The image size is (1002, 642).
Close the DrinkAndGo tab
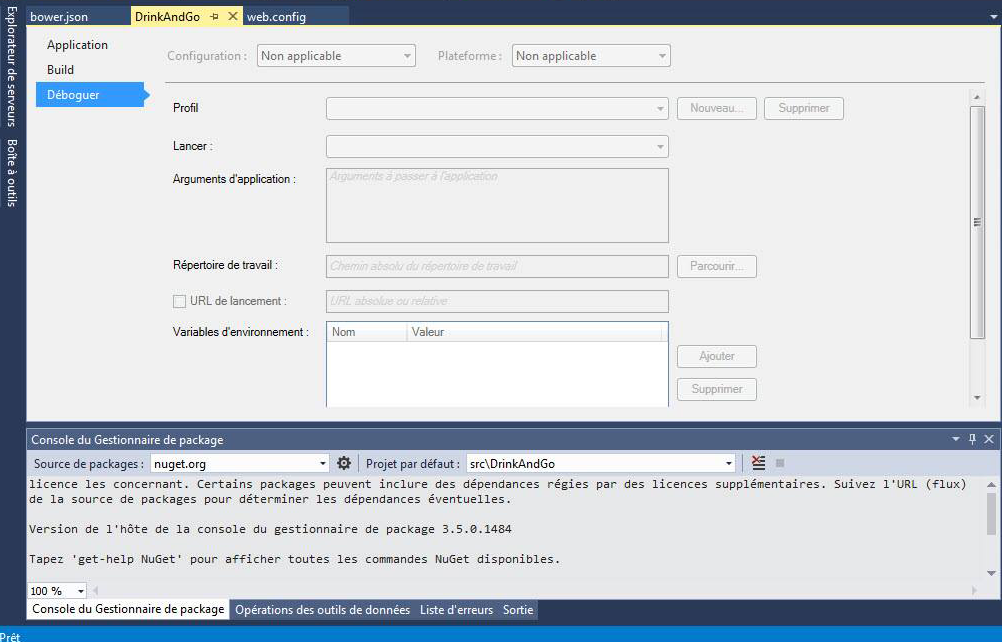click(233, 17)
